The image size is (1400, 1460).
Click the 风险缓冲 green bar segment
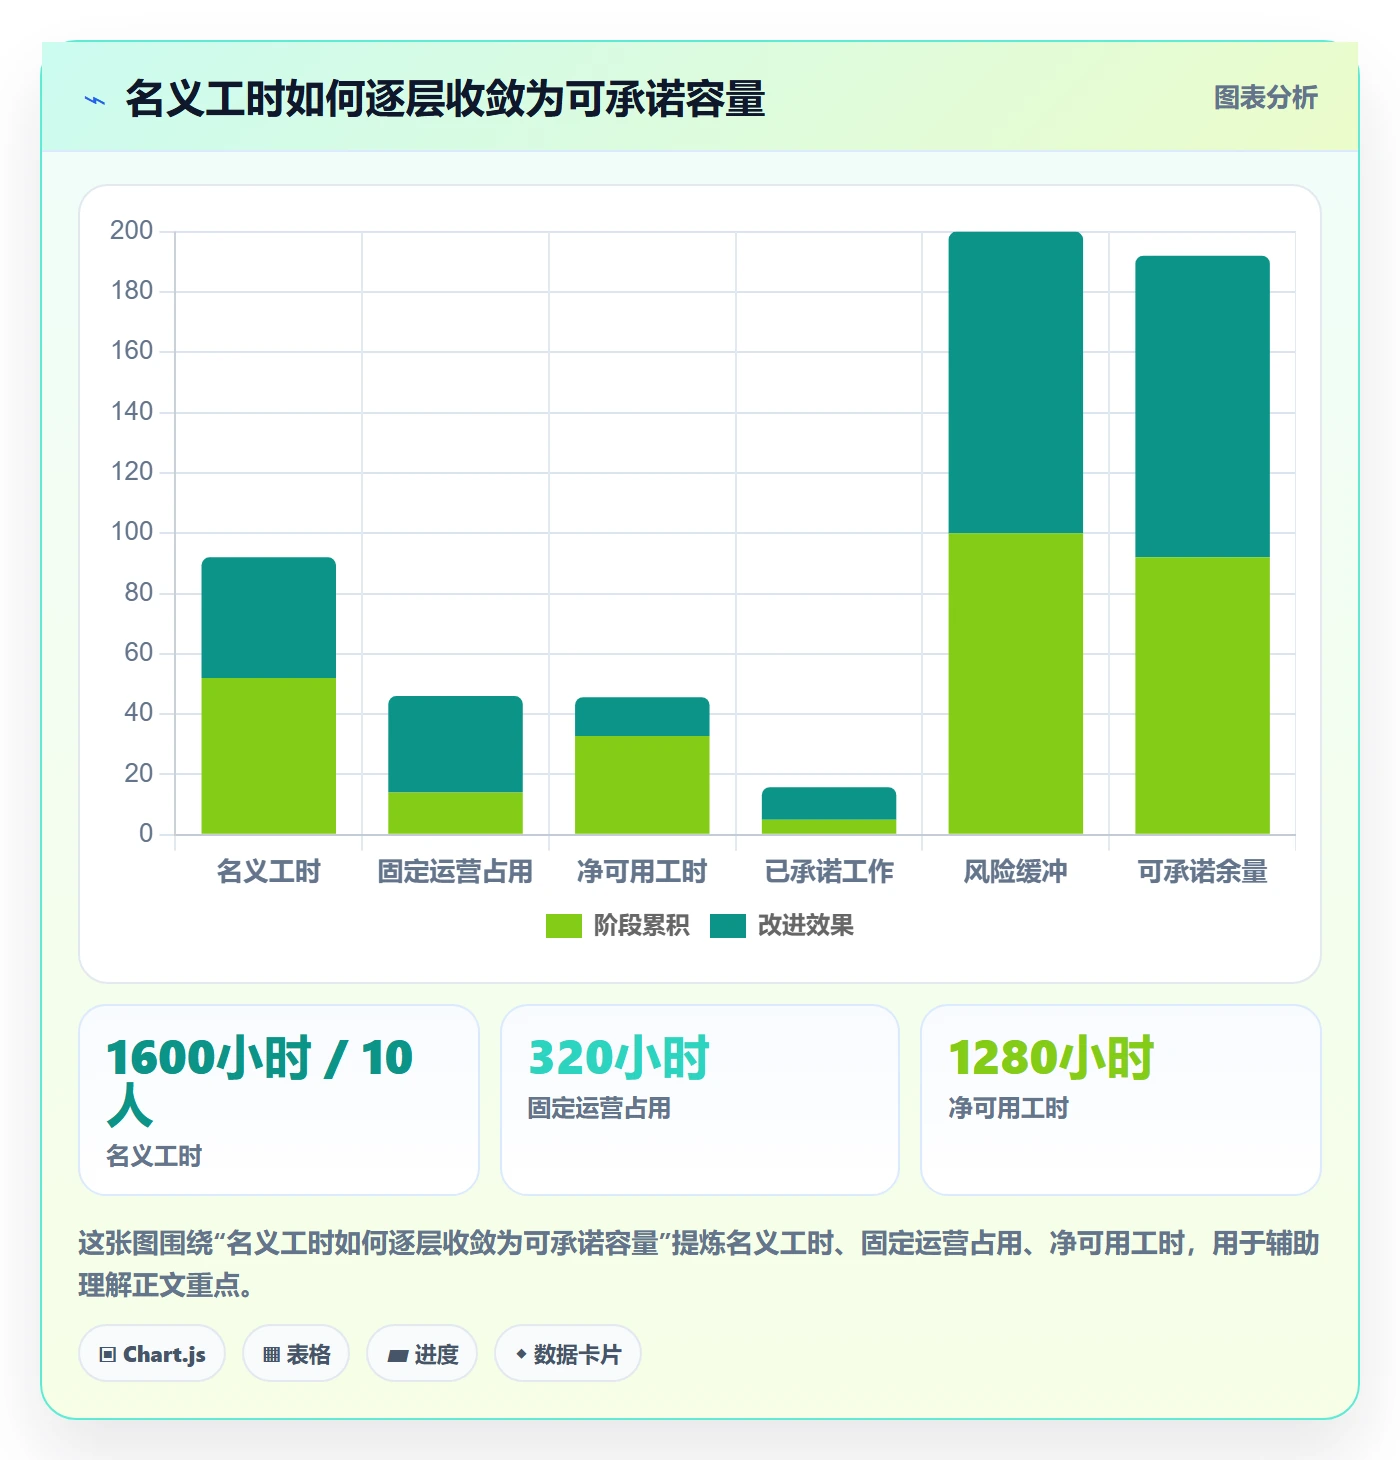coord(1016,684)
